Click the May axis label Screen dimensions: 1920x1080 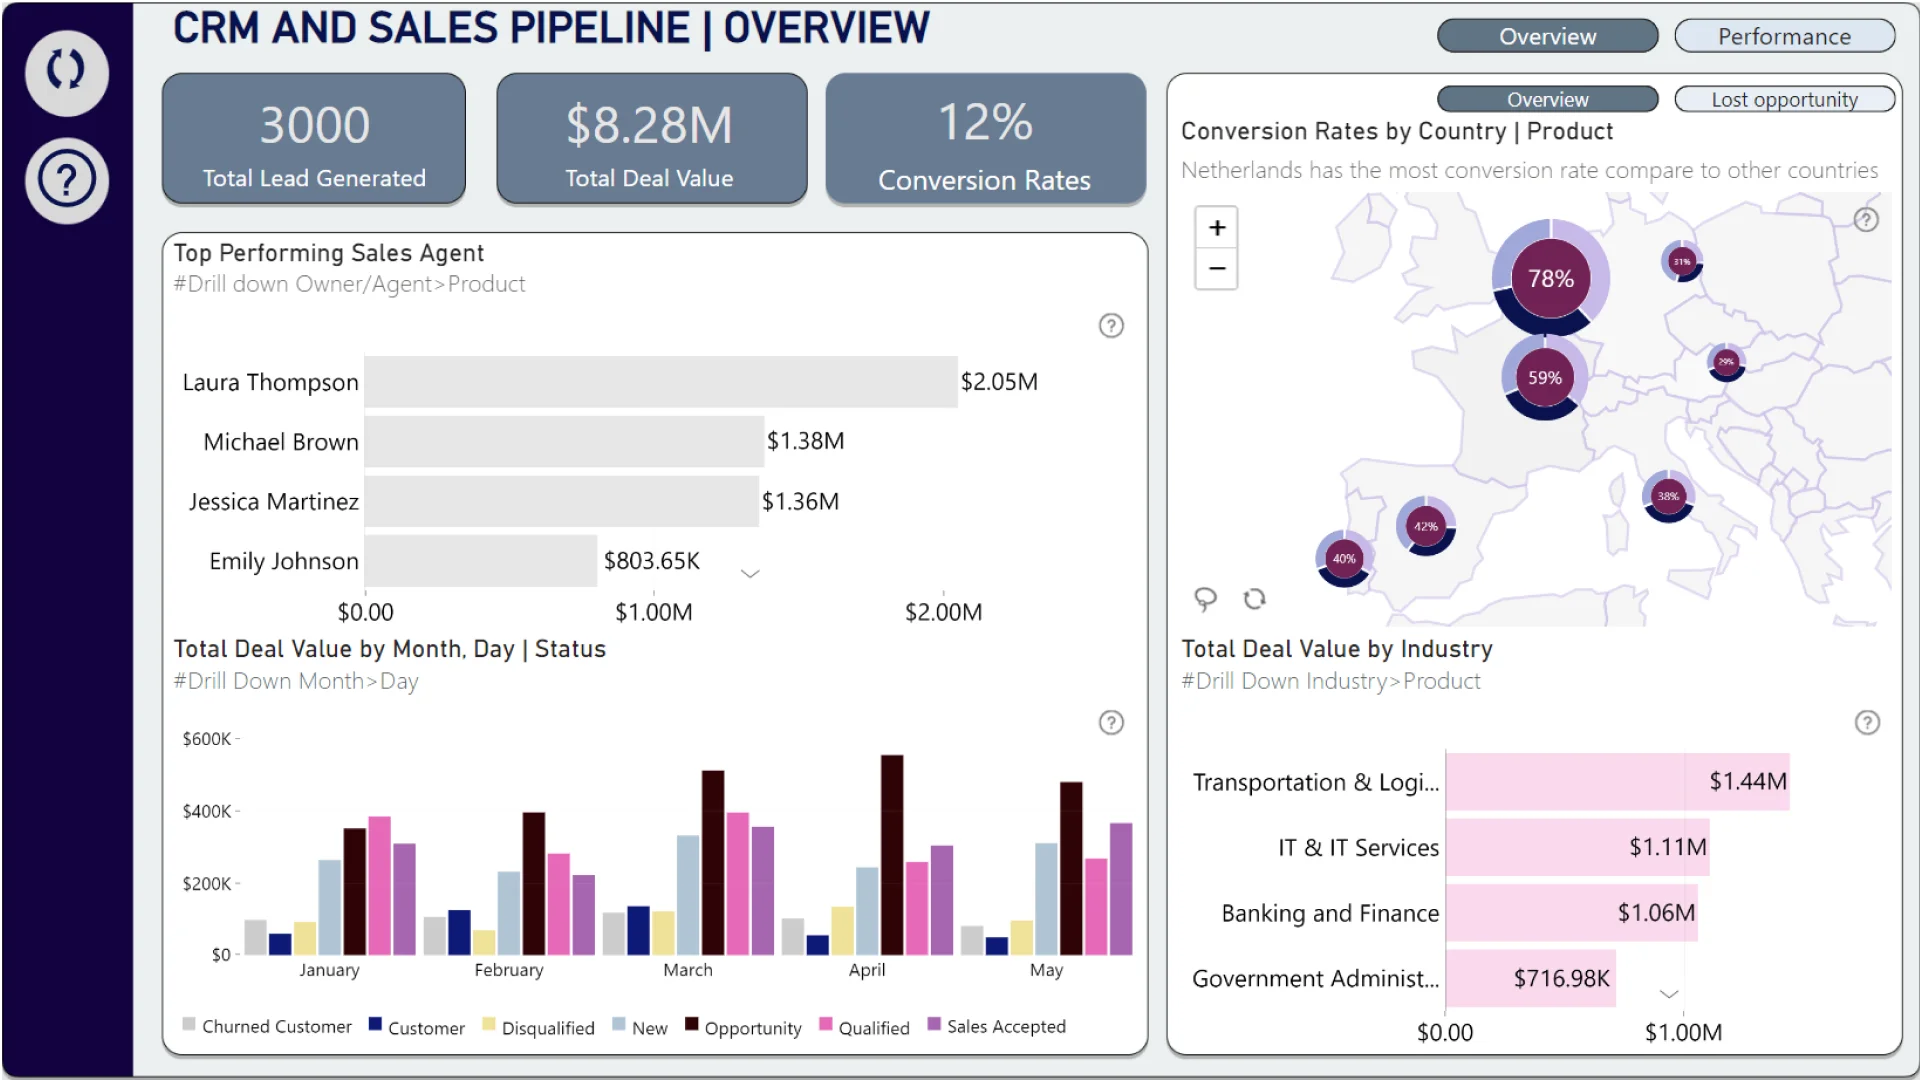[1046, 970]
